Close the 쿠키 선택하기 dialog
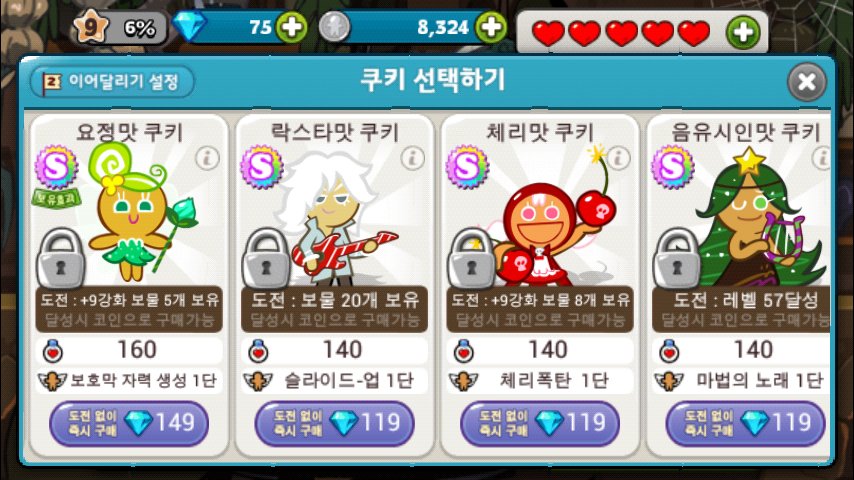This screenshot has width=854, height=480. point(807,82)
